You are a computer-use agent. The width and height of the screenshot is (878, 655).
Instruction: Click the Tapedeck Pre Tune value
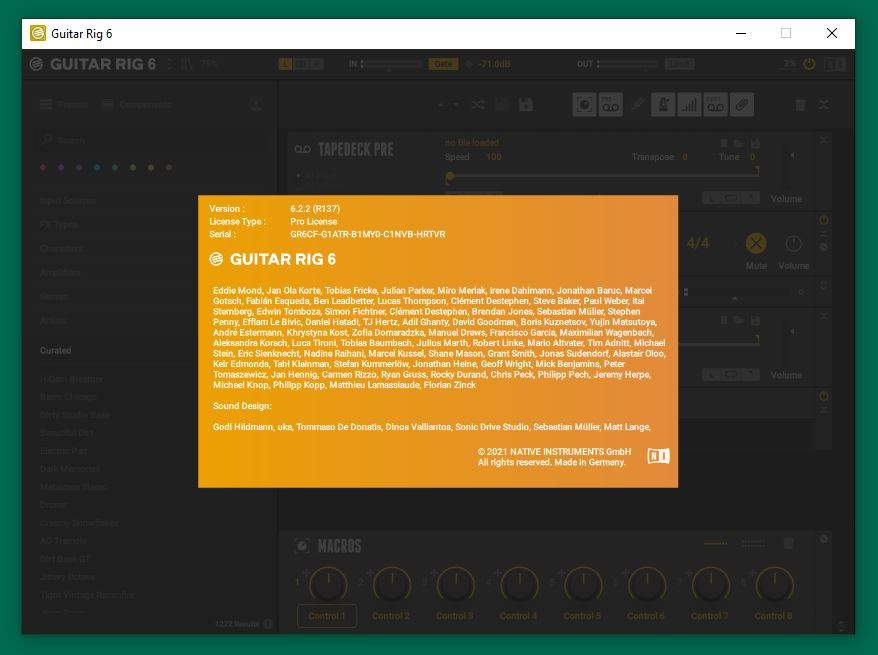click(753, 157)
